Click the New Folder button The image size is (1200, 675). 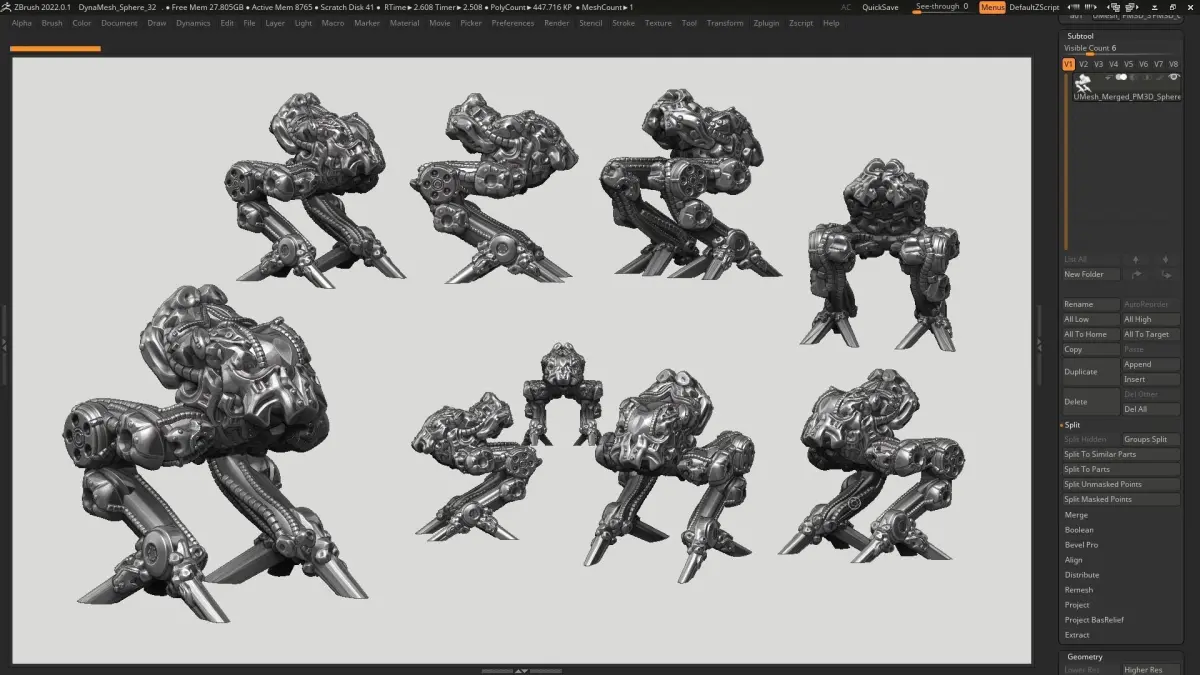click(1091, 274)
